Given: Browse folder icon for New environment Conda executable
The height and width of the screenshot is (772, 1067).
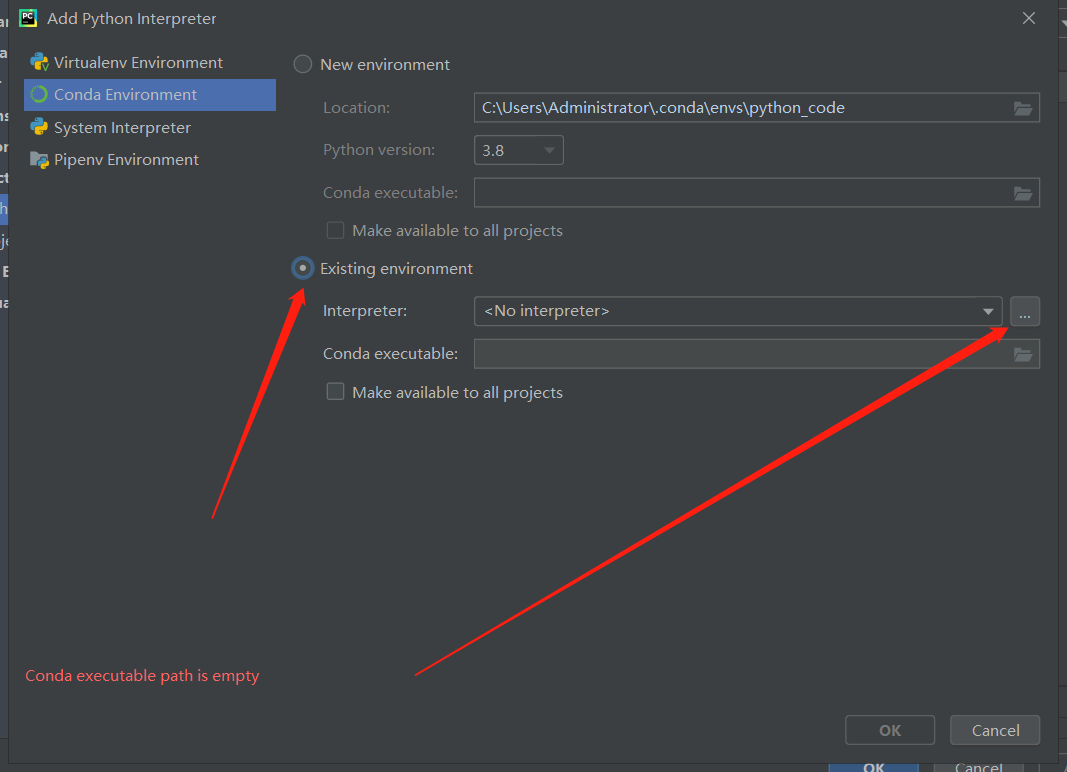Looking at the screenshot, I should pos(1023,193).
